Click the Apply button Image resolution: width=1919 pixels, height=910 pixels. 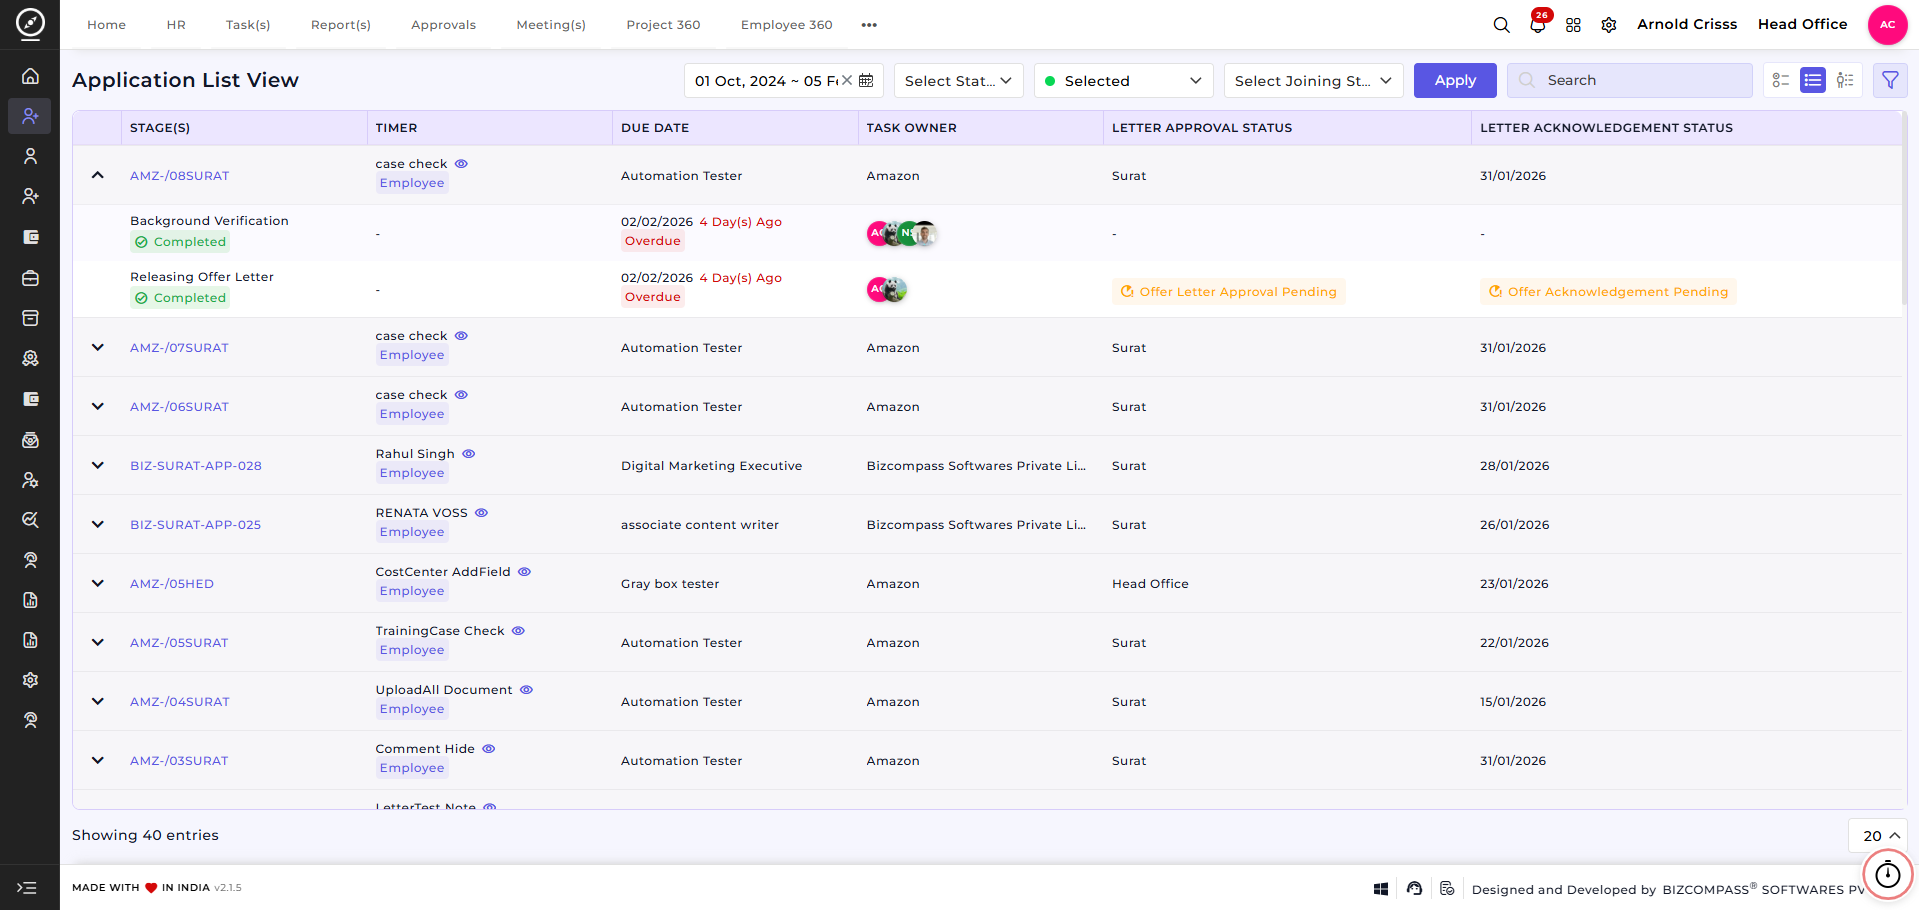click(x=1455, y=80)
